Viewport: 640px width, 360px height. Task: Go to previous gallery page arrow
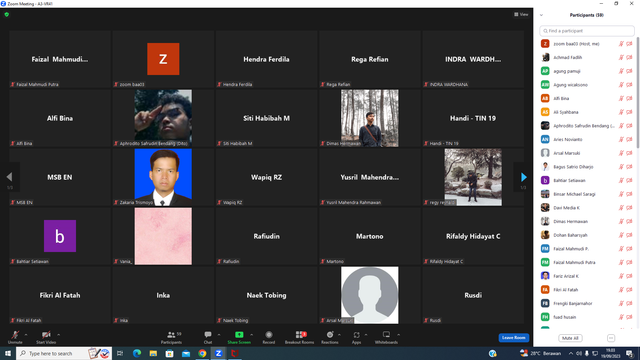9,177
